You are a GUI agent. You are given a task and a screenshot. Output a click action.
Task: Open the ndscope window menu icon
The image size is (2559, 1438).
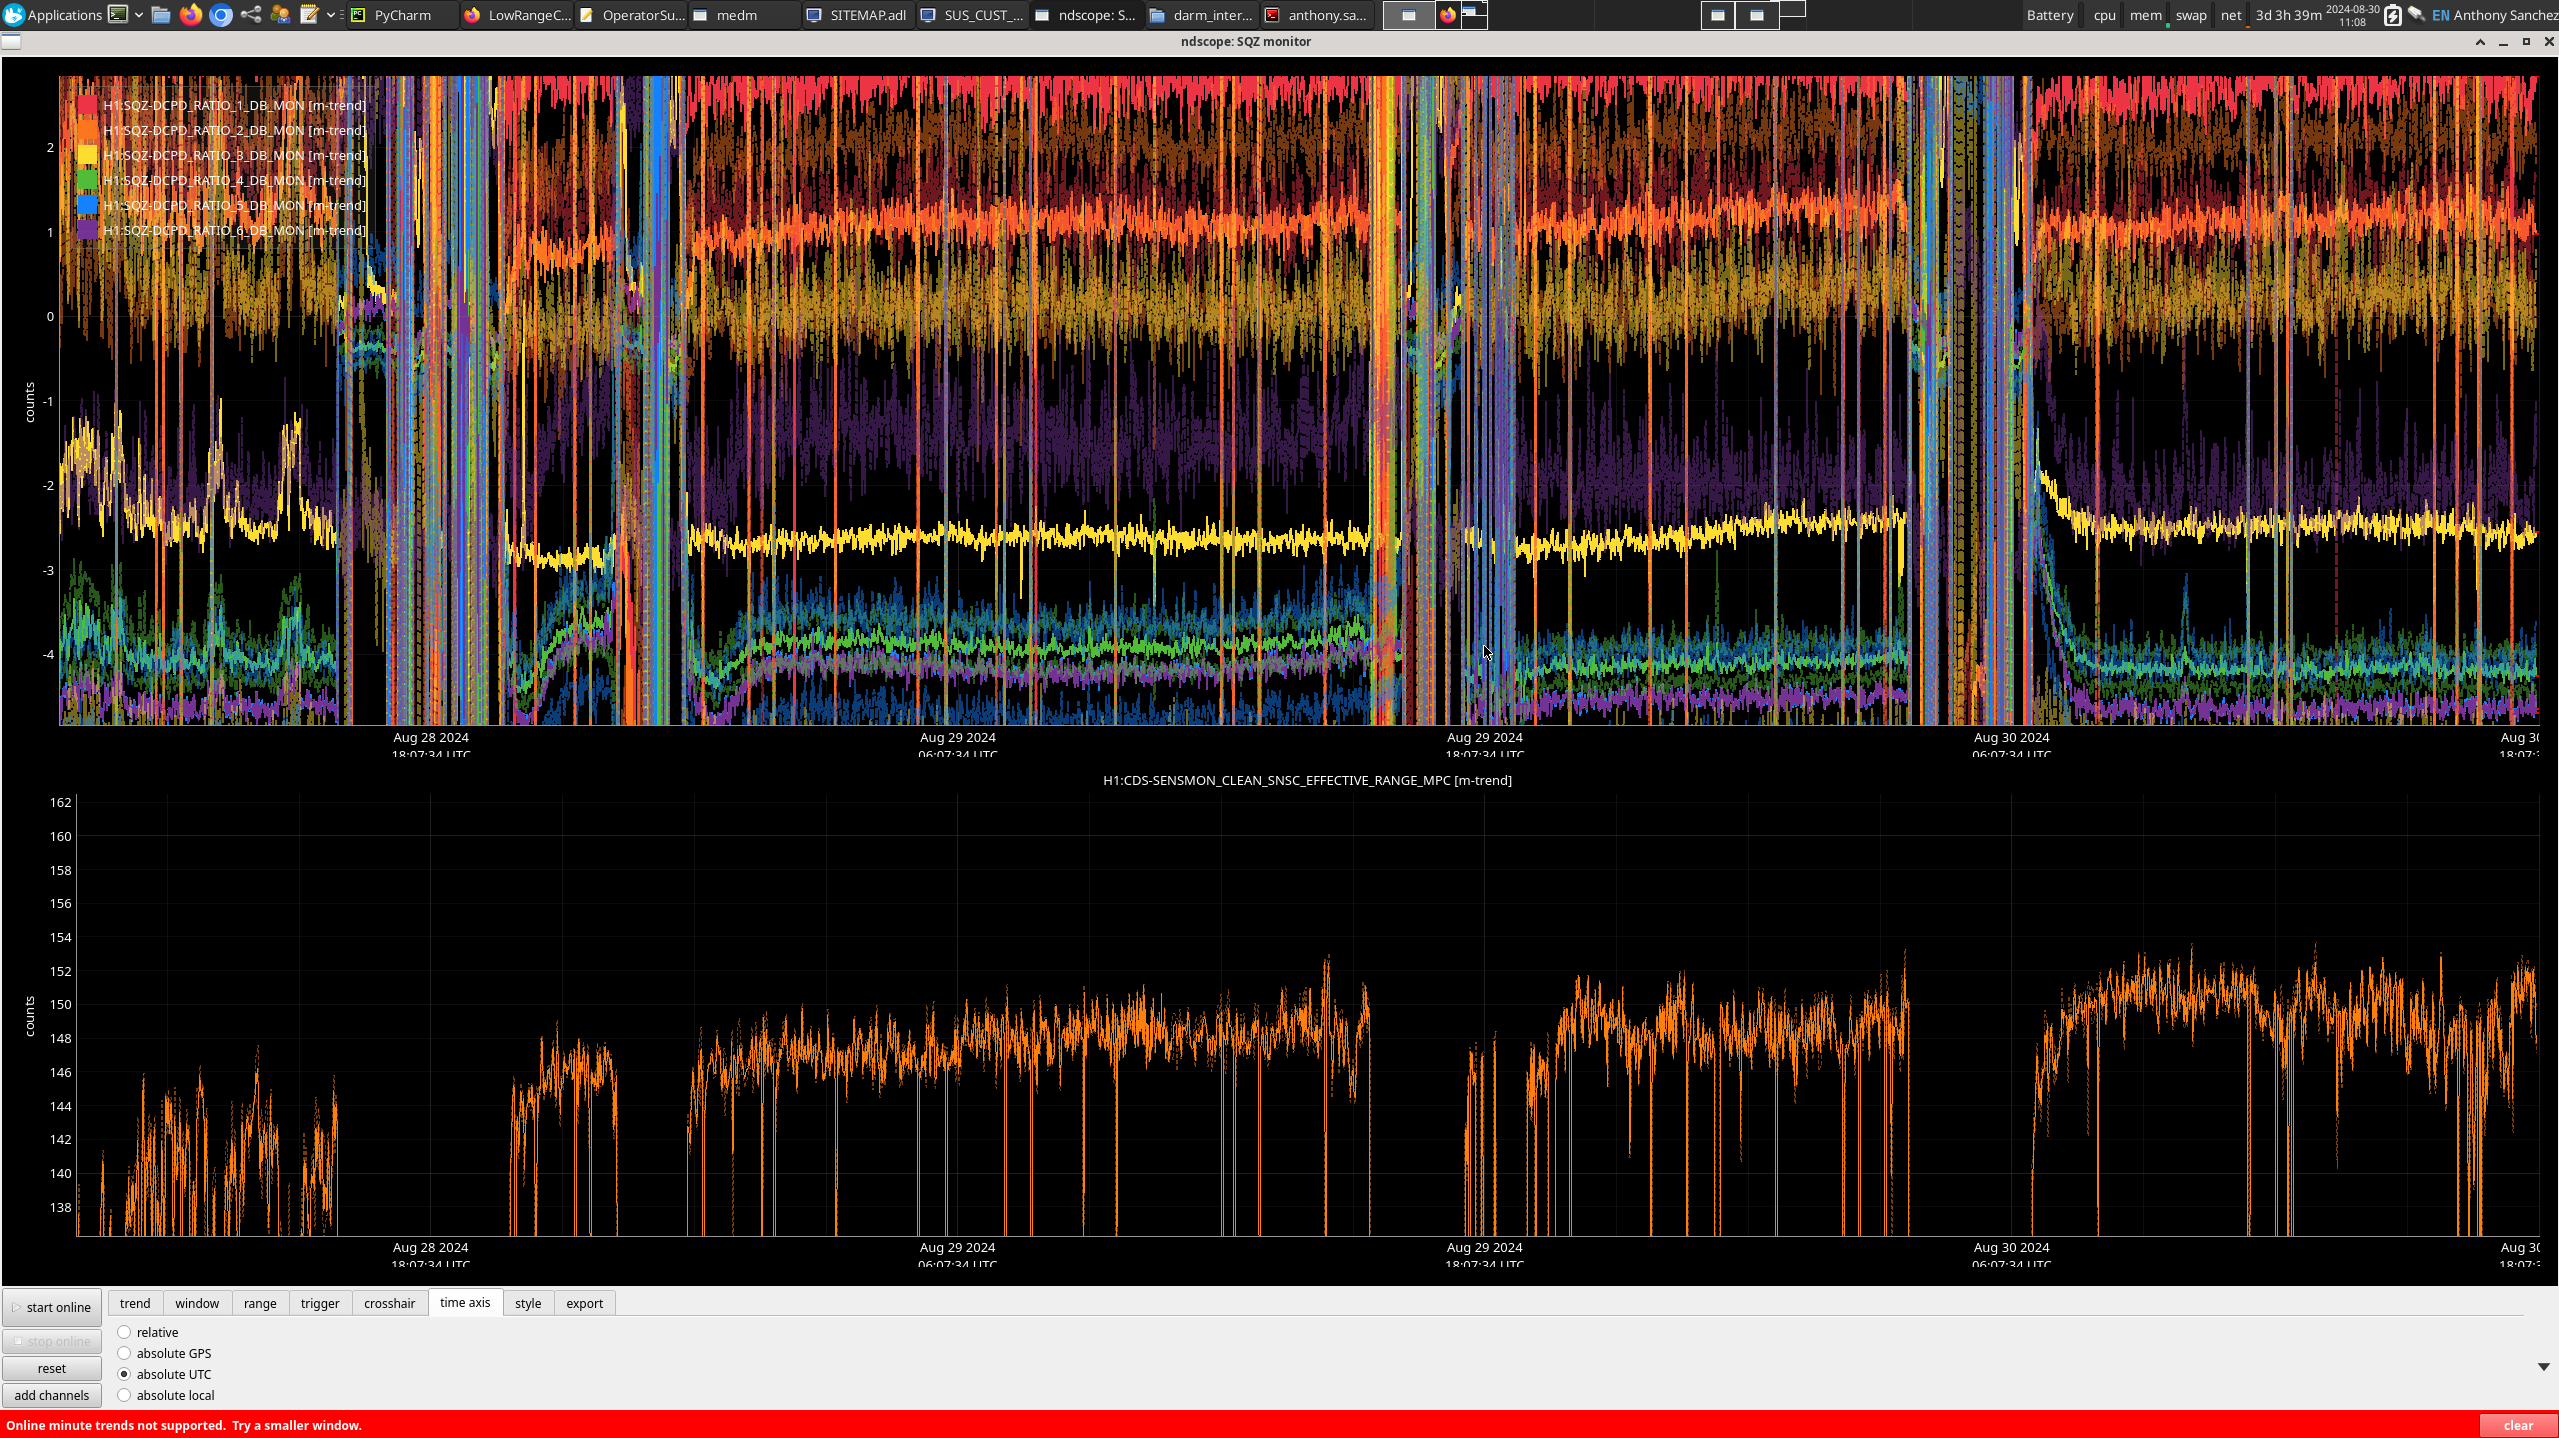click(11, 41)
